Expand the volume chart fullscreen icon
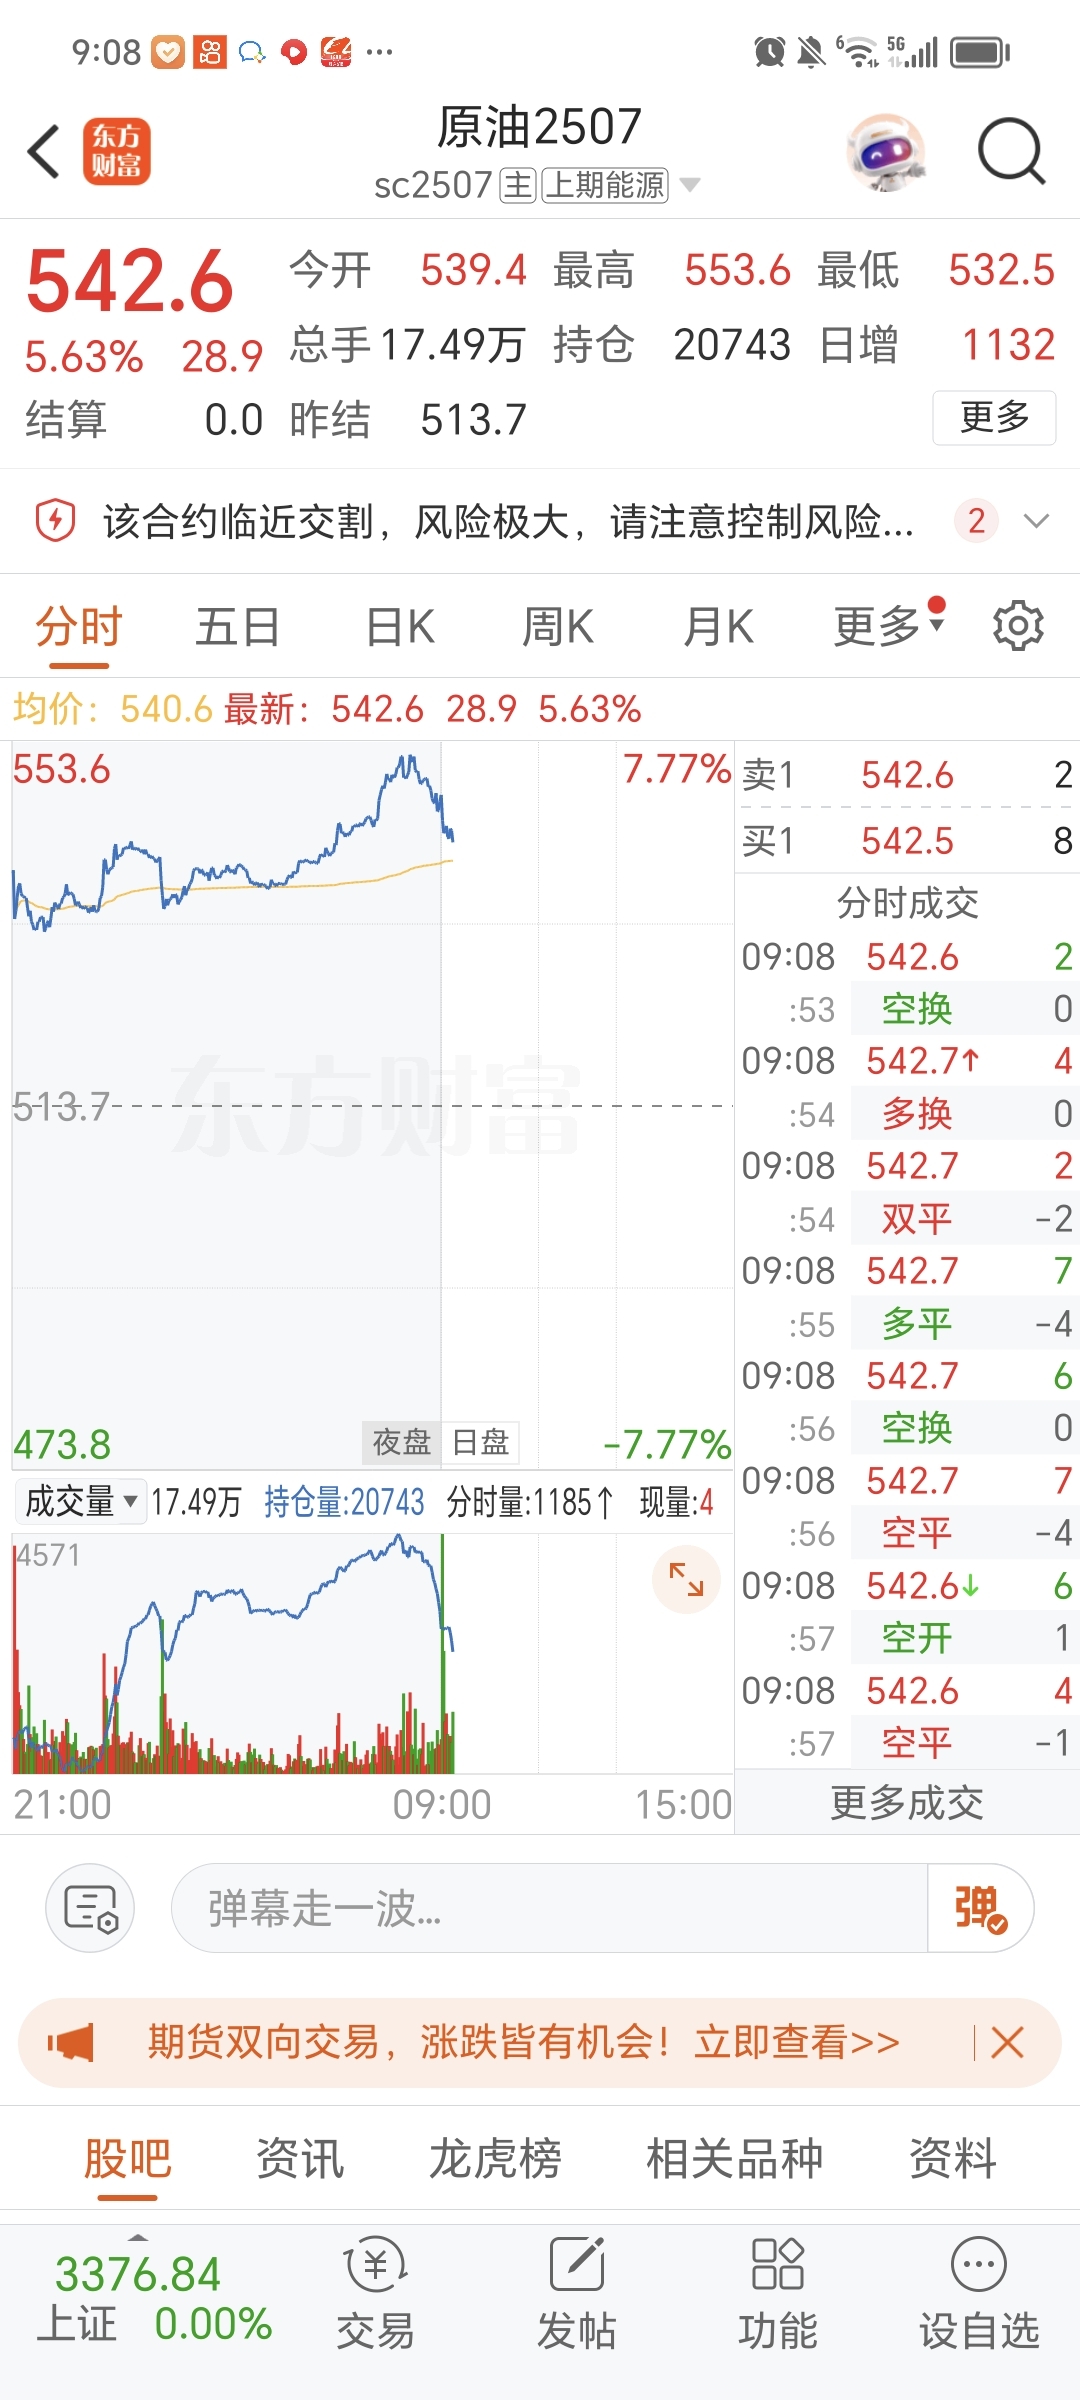The height and width of the screenshot is (2400, 1080). [x=686, y=1579]
